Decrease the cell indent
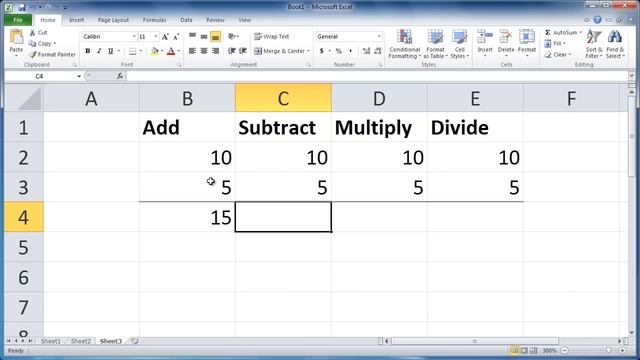 click(231, 51)
